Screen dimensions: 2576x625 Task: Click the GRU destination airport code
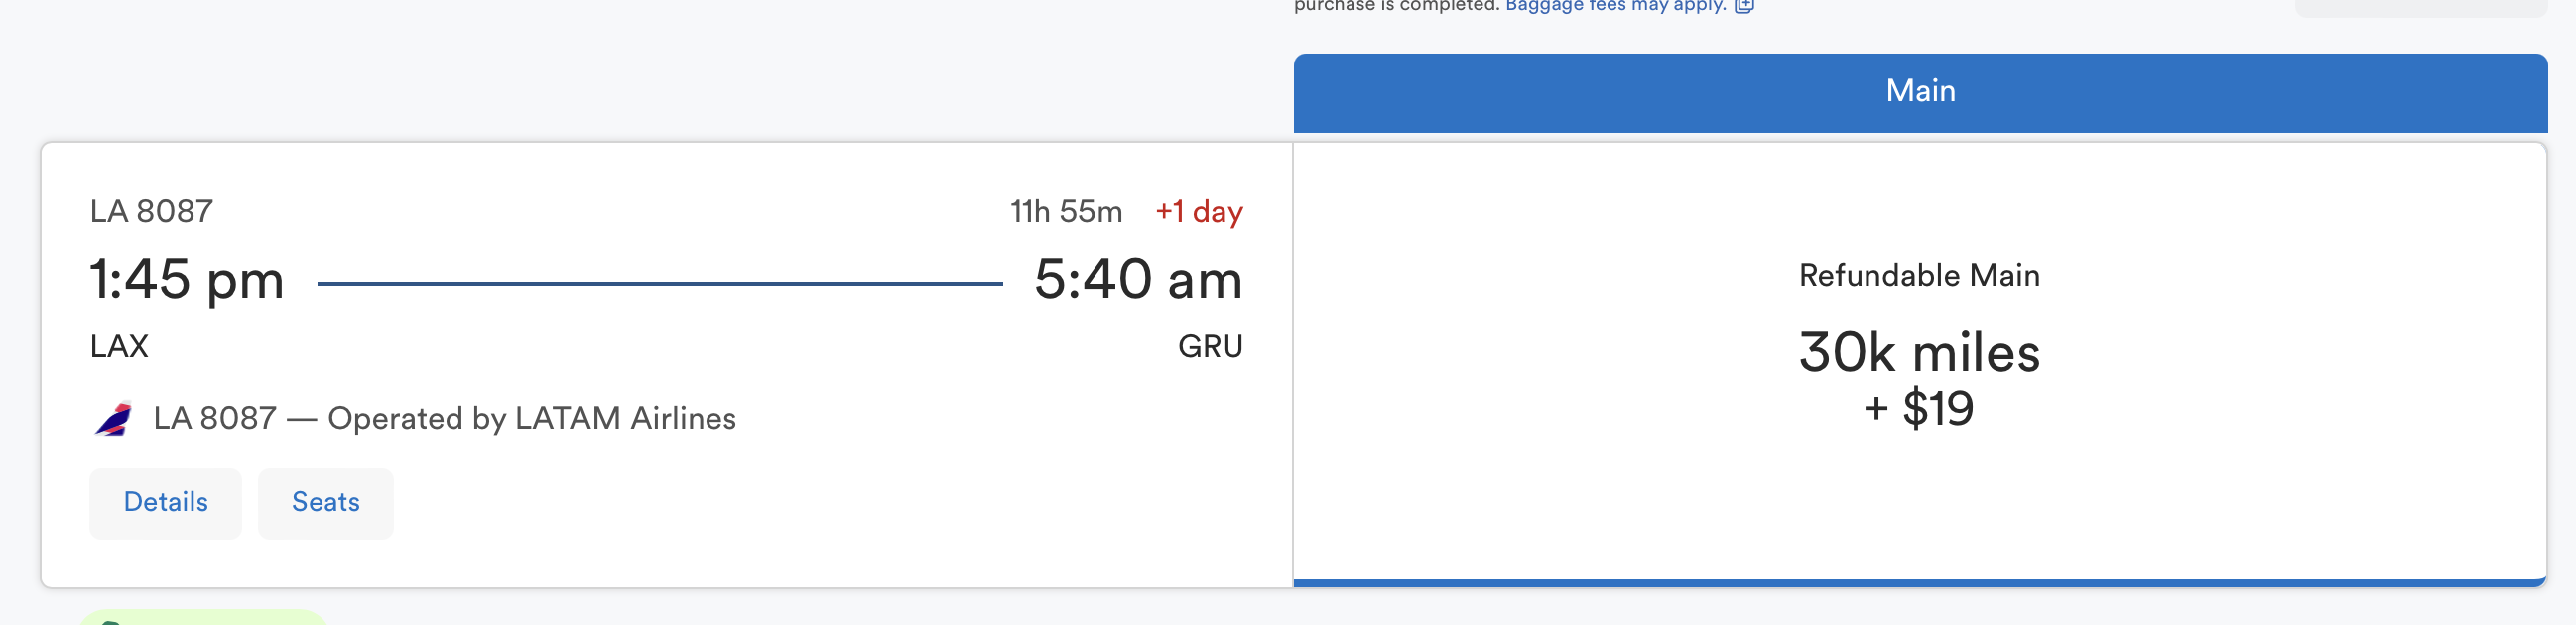[1210, 346]
